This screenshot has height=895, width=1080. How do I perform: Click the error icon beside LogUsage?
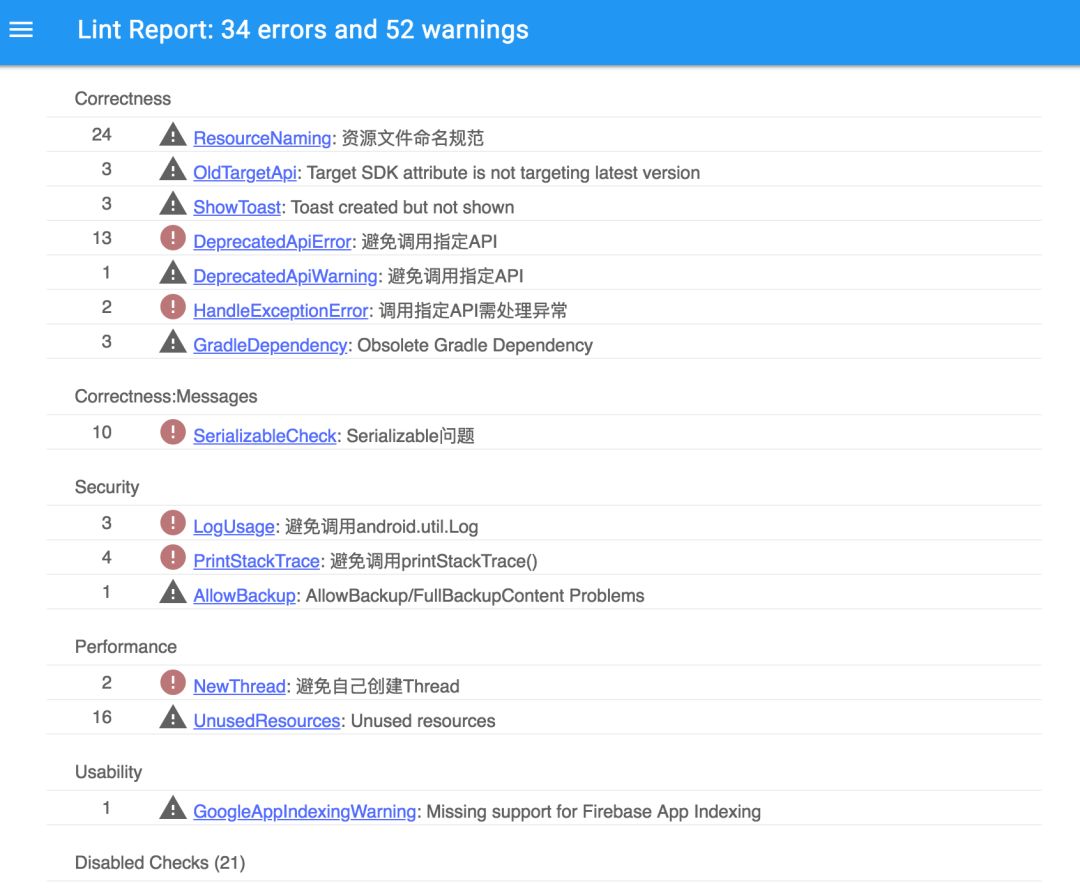coord(173,525)
